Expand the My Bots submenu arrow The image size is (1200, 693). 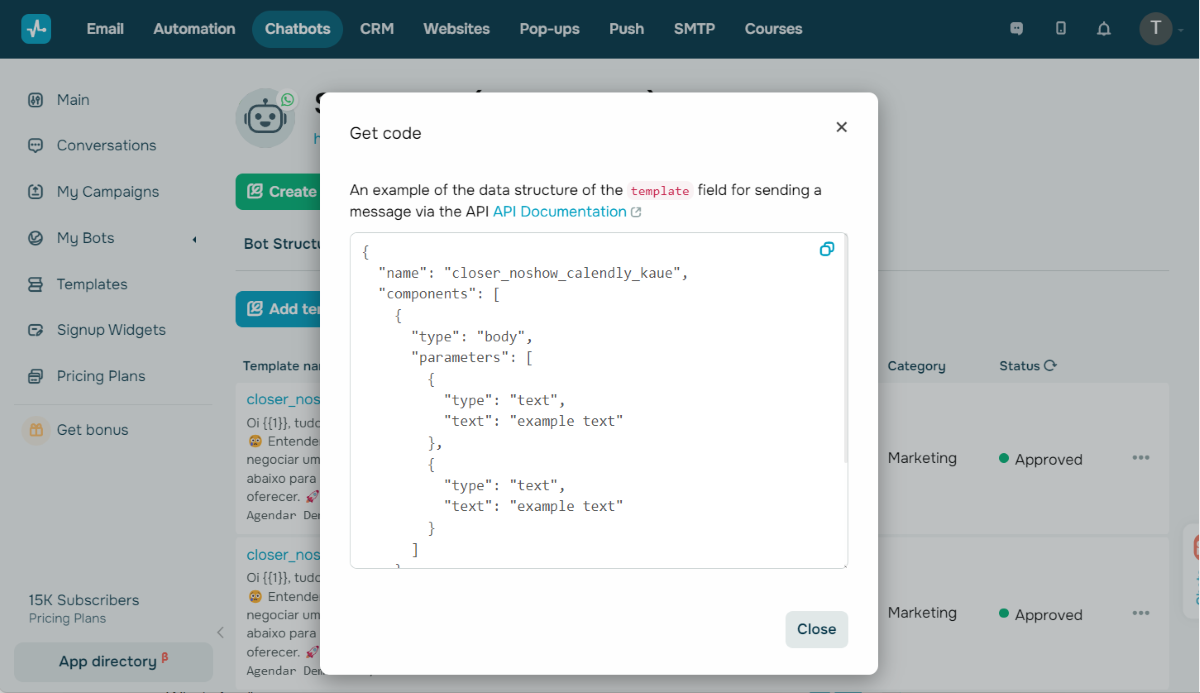pyautogui.click(x=194, y=239)
